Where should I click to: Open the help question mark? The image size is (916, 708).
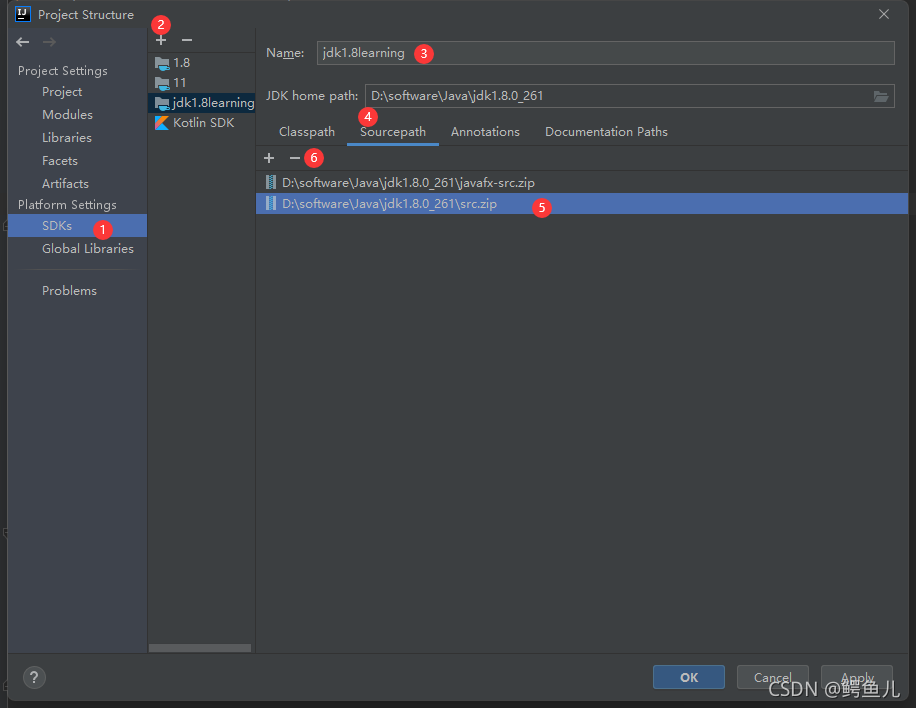pyautogui.click(x=34, y=678)
